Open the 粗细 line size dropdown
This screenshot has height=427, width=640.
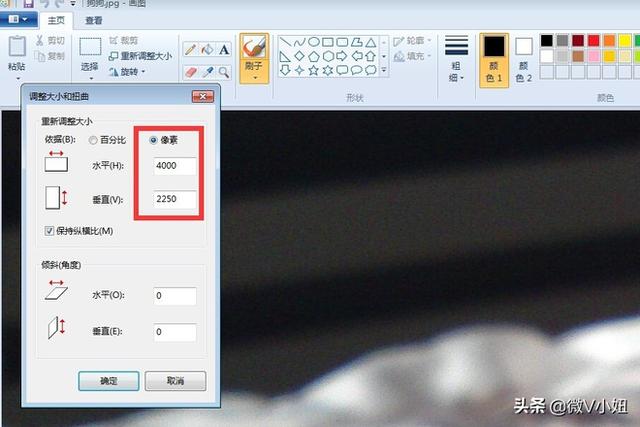[456, 59]
